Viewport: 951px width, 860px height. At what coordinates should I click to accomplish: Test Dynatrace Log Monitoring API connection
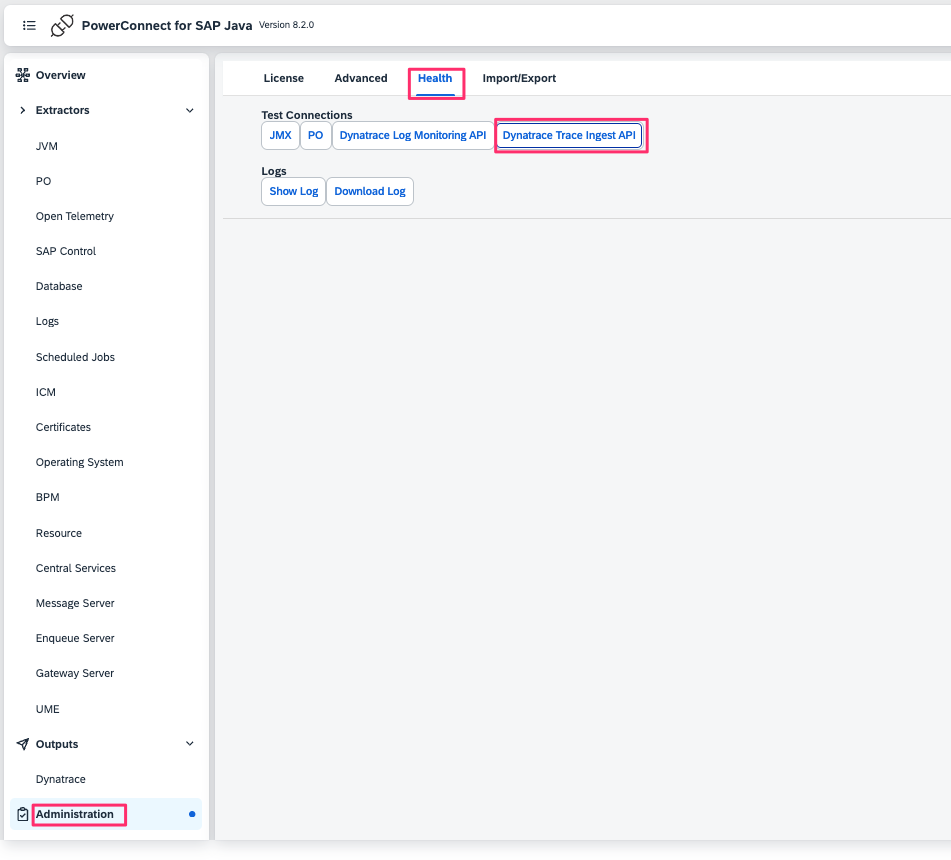412,135
